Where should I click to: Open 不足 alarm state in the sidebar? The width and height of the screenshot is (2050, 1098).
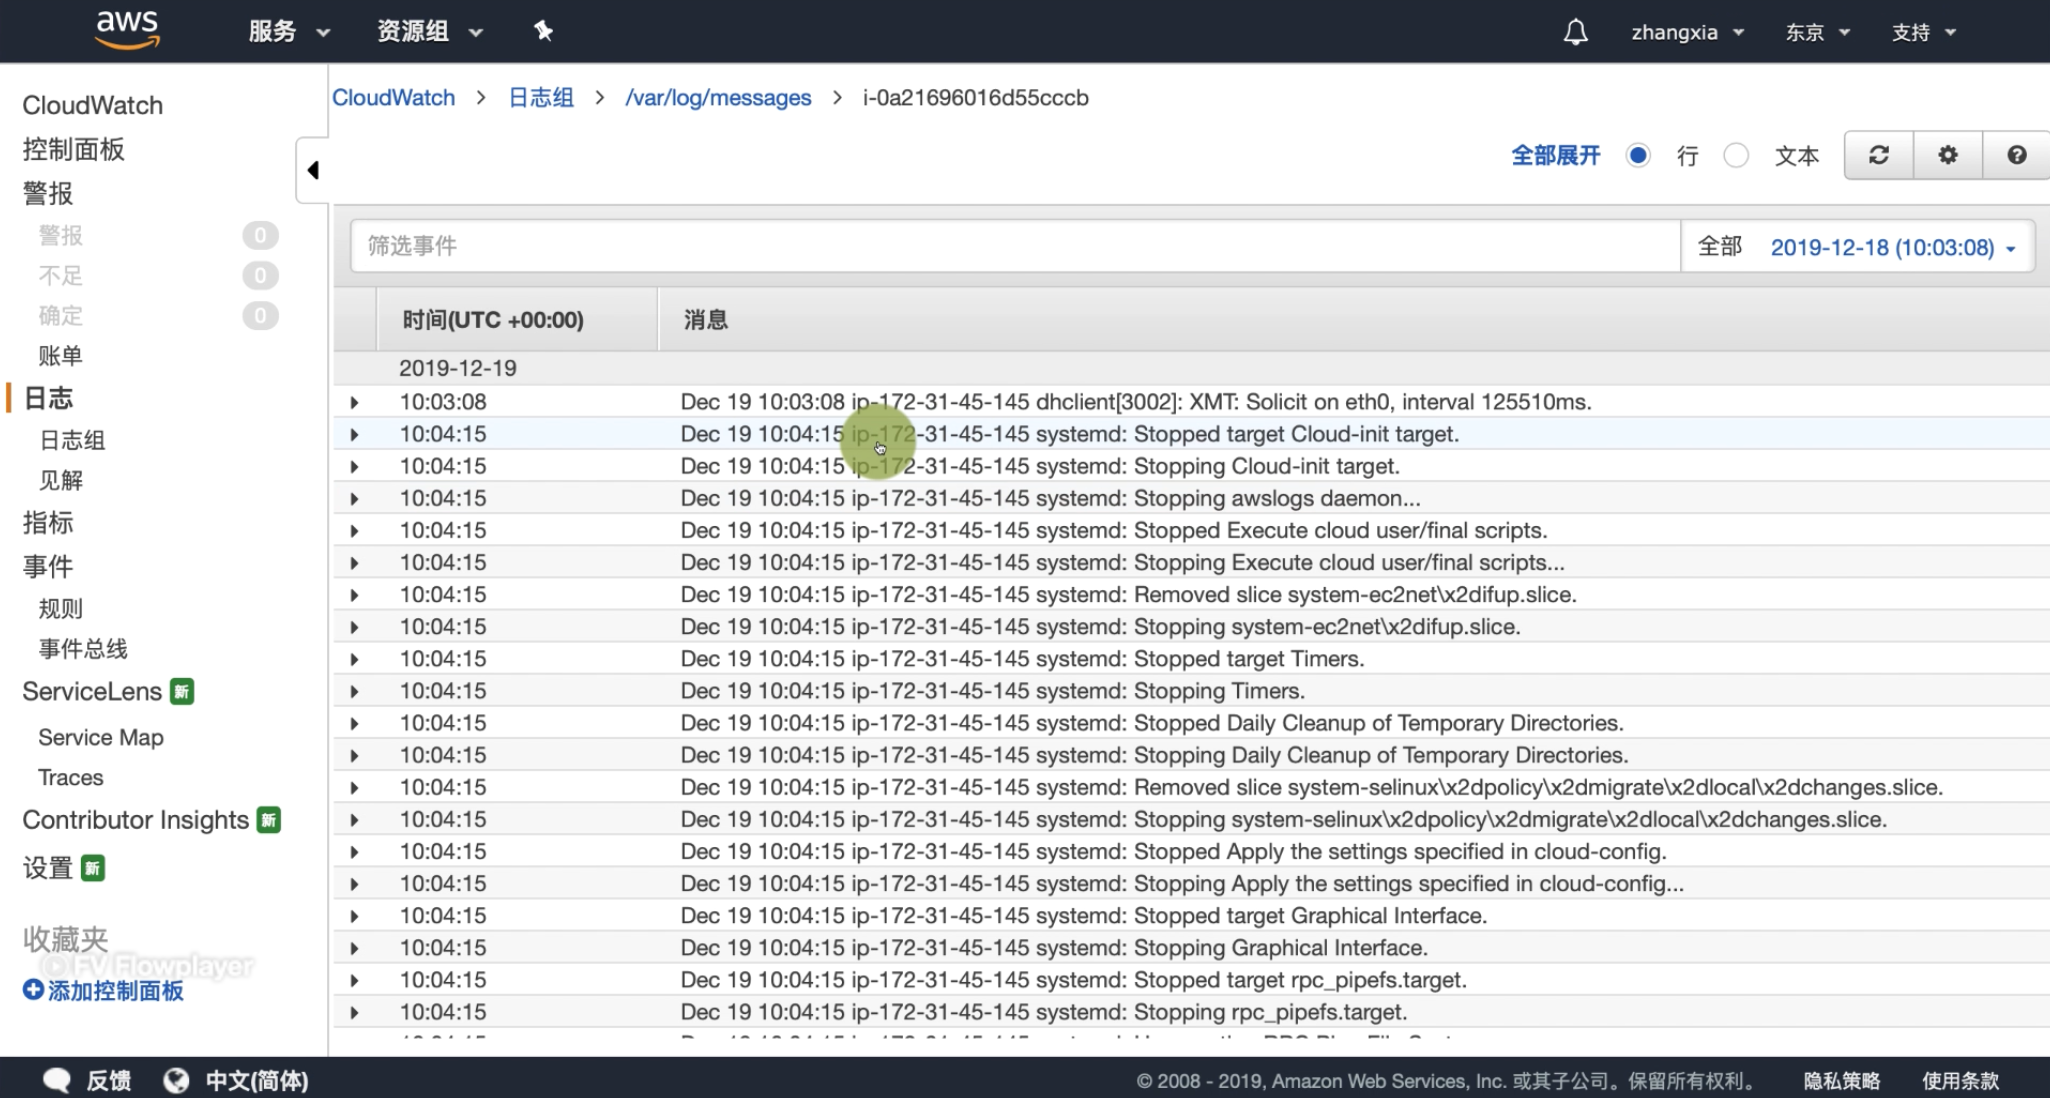pos(60,275)
